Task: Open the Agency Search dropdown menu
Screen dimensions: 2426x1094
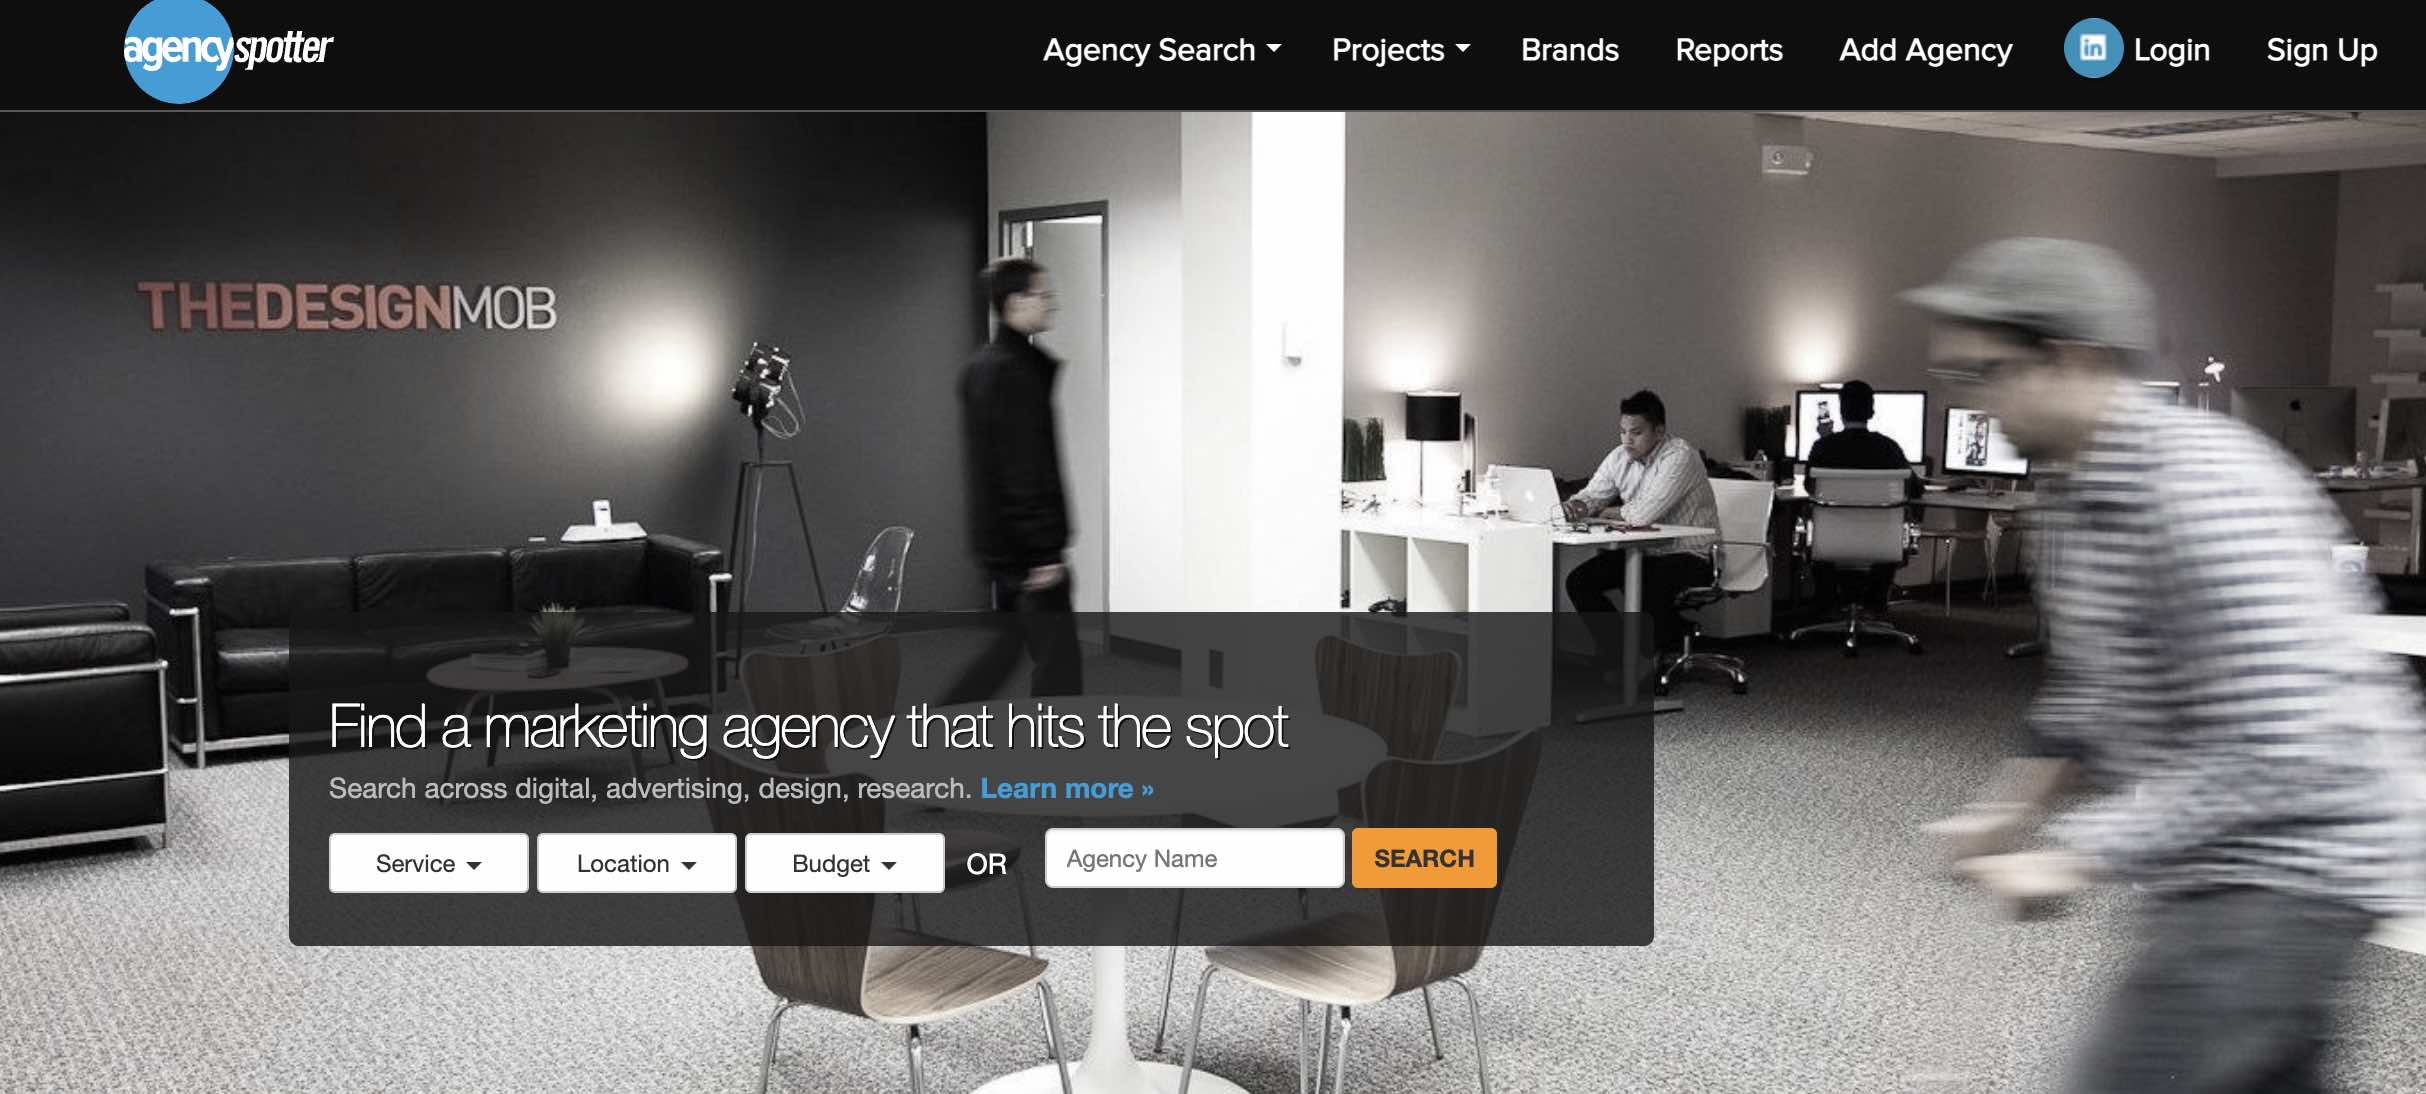Action: click(1157, 48)
